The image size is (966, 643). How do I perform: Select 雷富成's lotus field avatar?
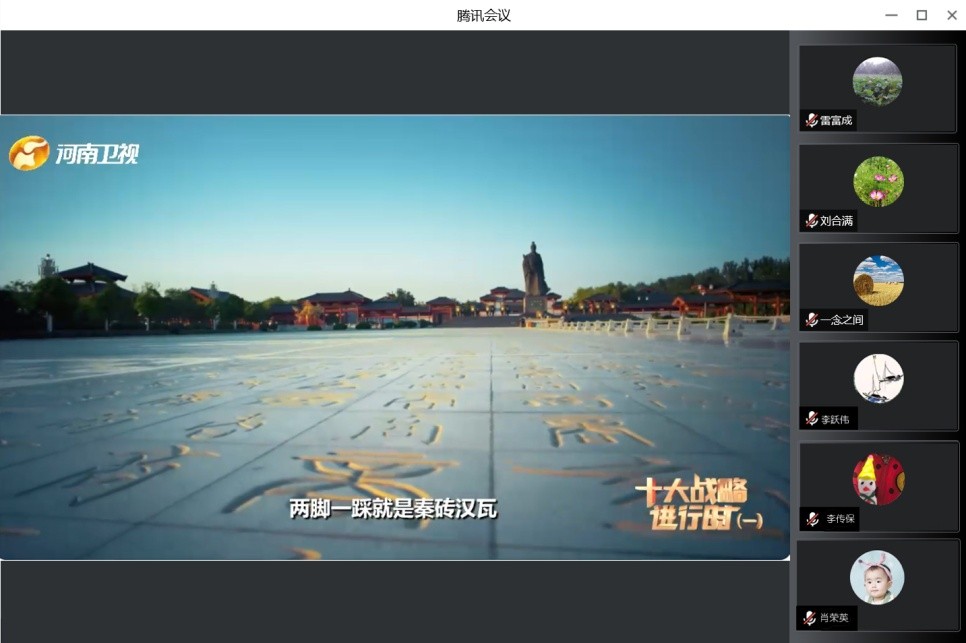[x=877, y=81]
